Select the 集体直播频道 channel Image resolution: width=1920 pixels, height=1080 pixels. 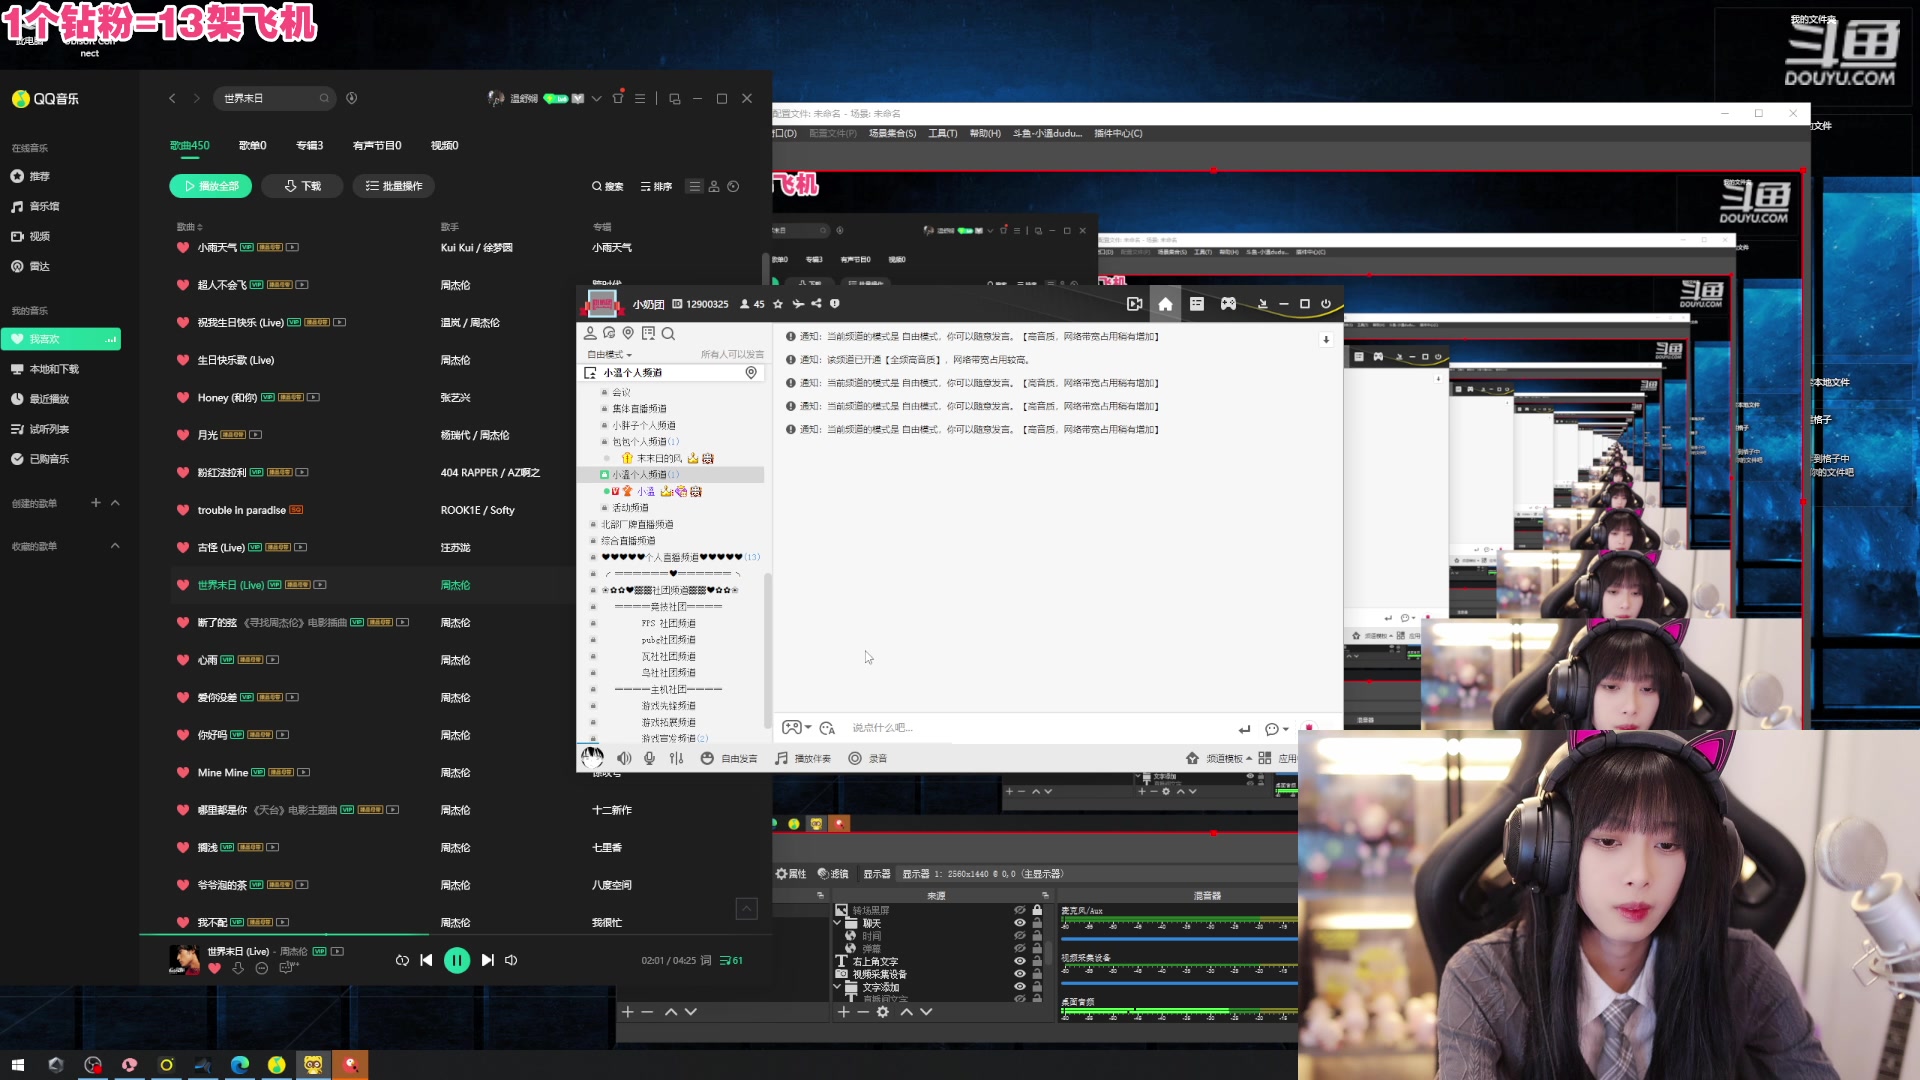click(640, 408)
